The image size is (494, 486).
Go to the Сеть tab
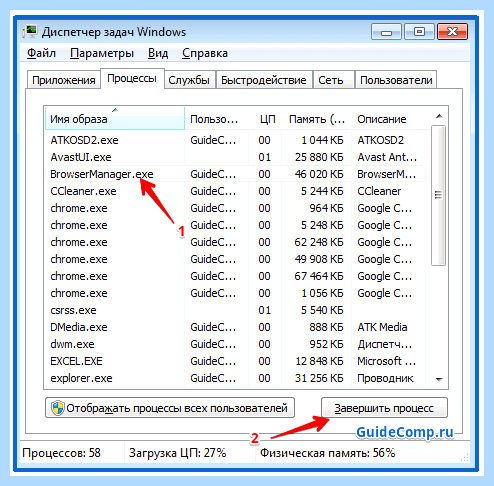tap(333, 80)
